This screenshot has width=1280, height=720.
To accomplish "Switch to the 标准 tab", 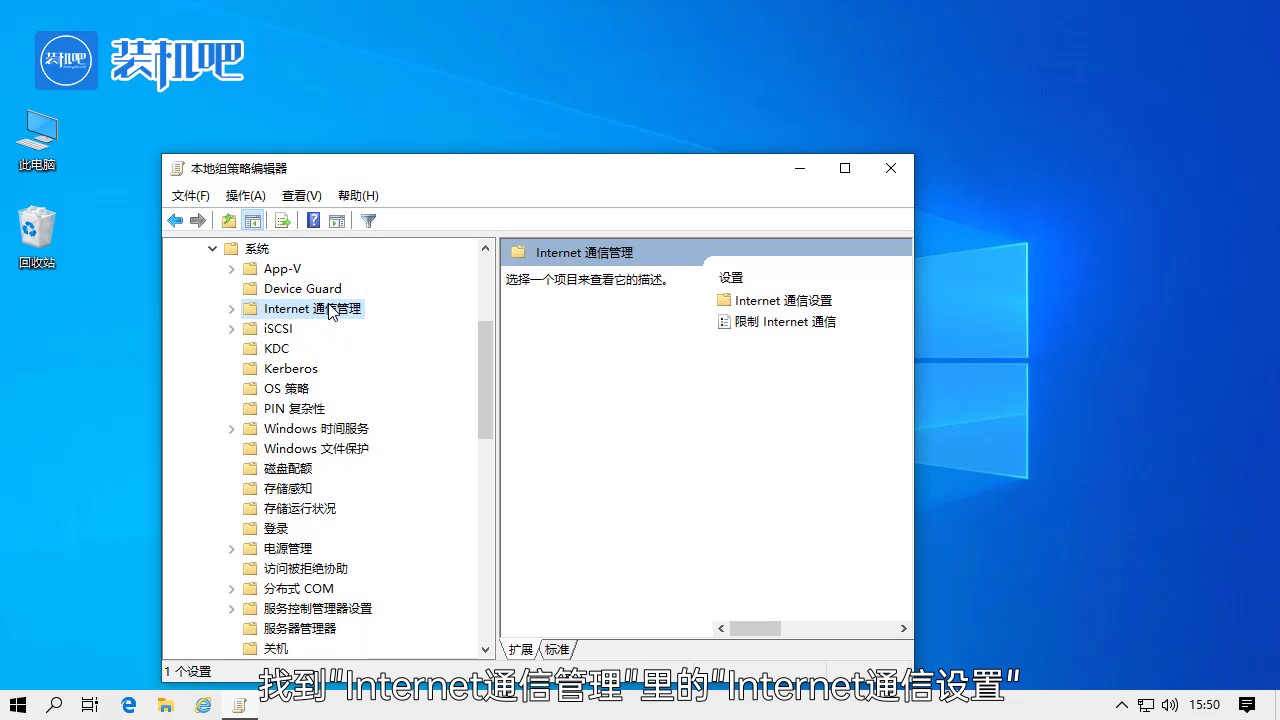I will 557,649.
